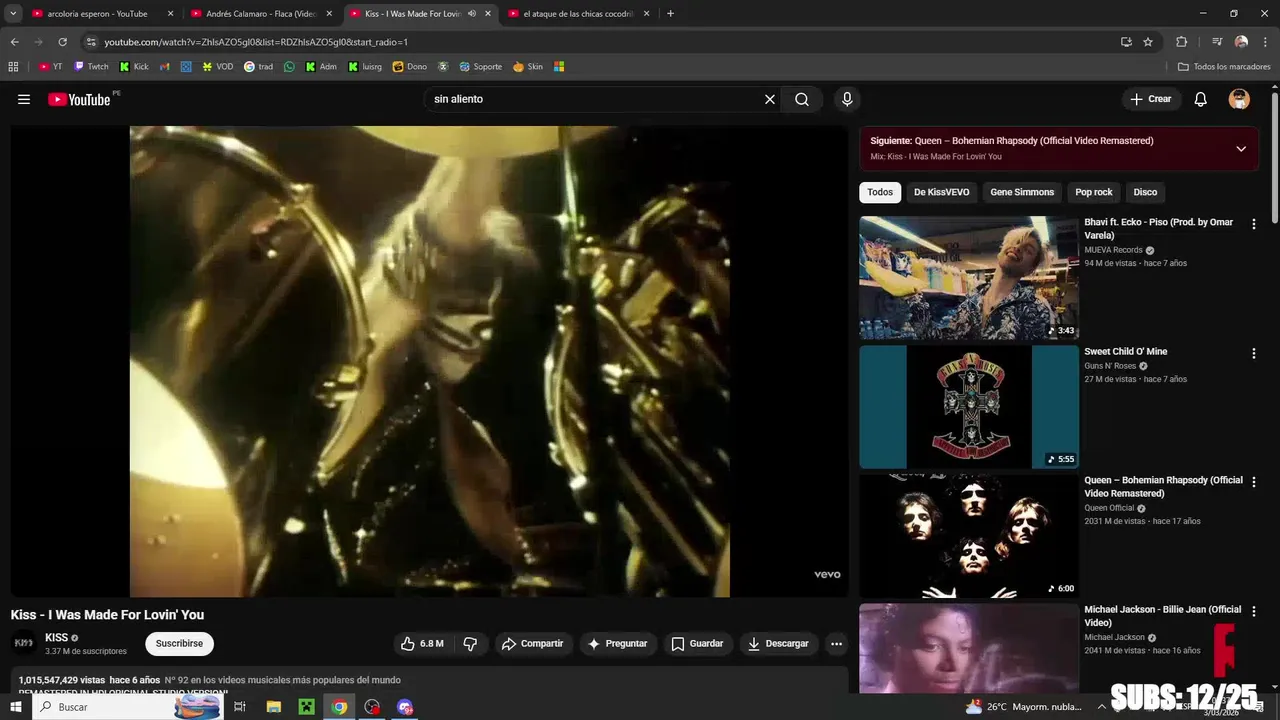Open the tab search dropdown arrow
The height and width of the screenshot is (720, 1280).
[13, 14]
